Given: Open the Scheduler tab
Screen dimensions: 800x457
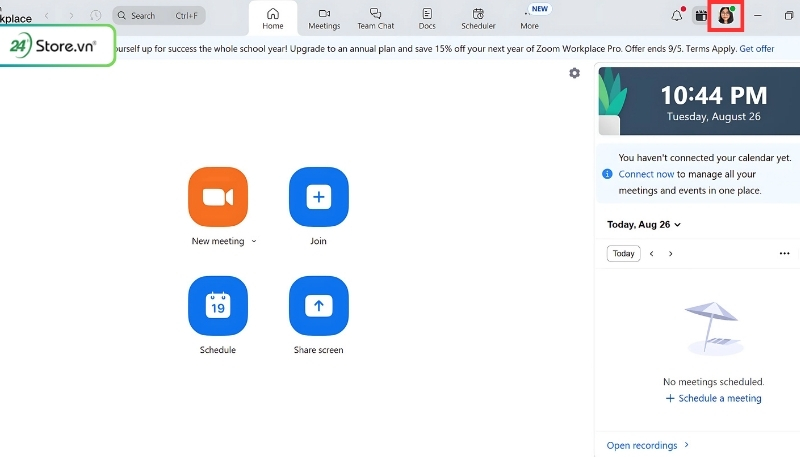Looking at the screenshot, I should coord(478,18).
